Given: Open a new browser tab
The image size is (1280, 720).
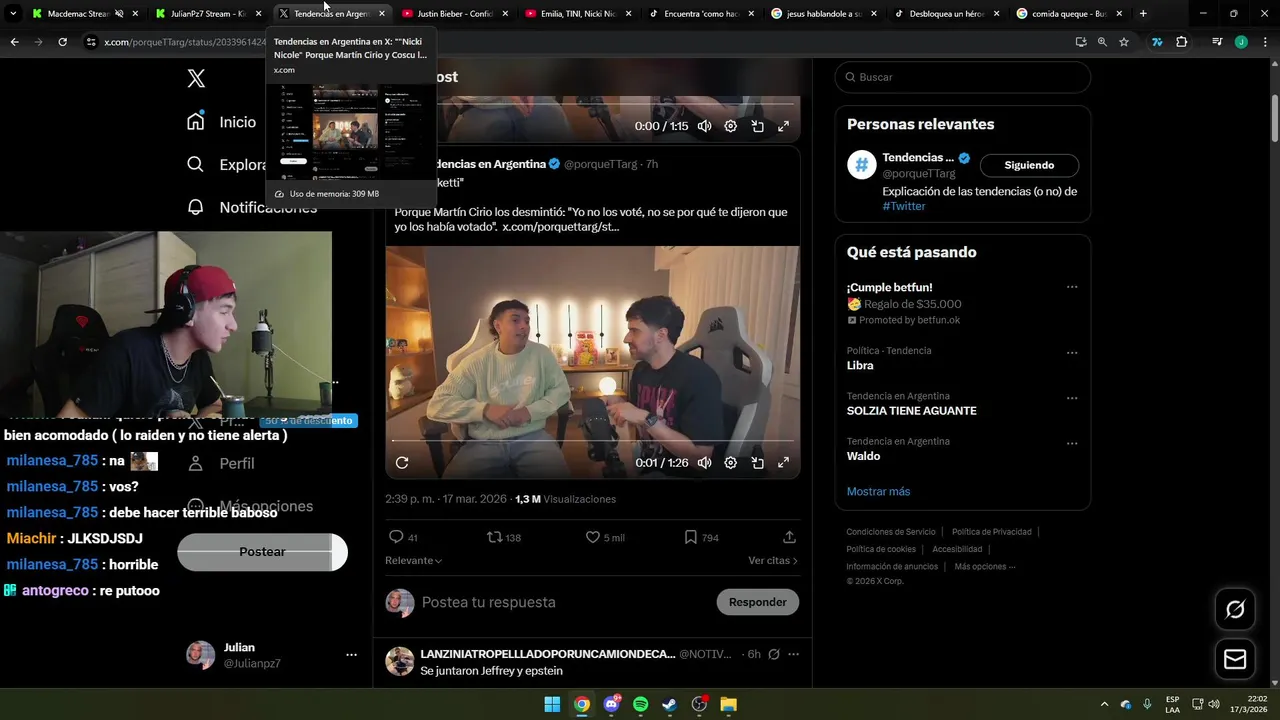Looking at the screenshot, I should [x=1143, y=14].
